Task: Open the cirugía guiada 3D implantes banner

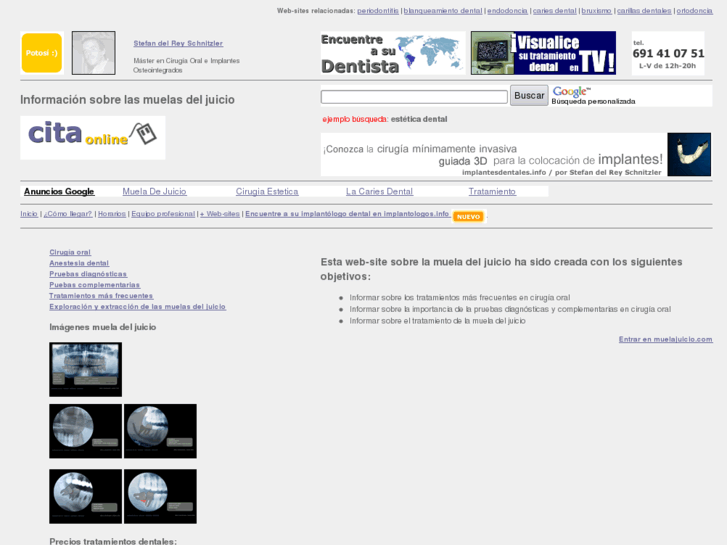Action: (x=494, y=154)
